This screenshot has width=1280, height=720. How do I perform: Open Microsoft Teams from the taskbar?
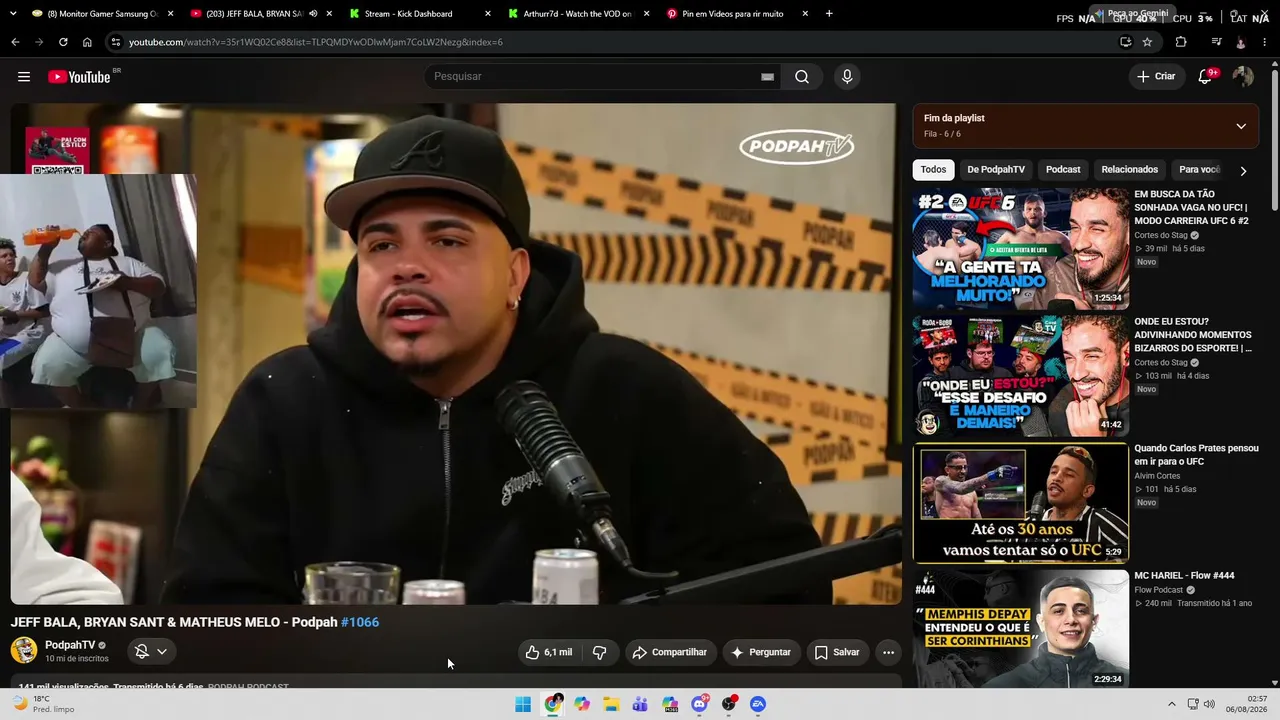[641, 704]
